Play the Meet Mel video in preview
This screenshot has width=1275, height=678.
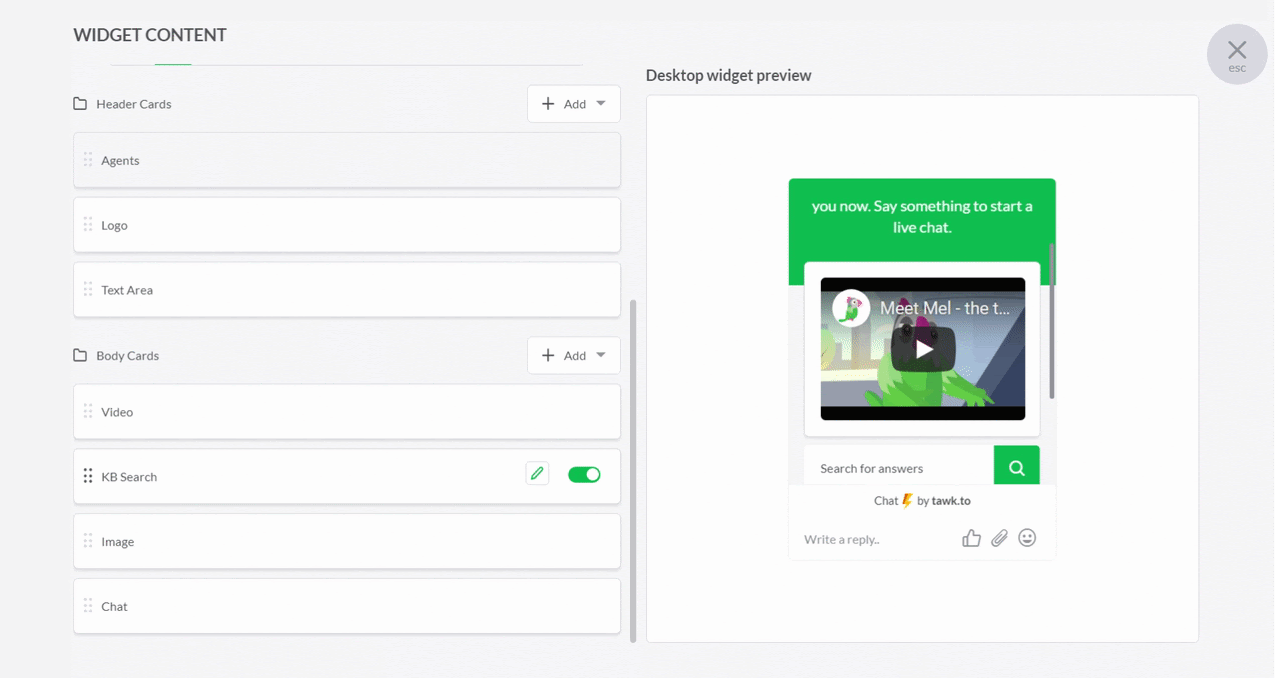pos(923,349)
